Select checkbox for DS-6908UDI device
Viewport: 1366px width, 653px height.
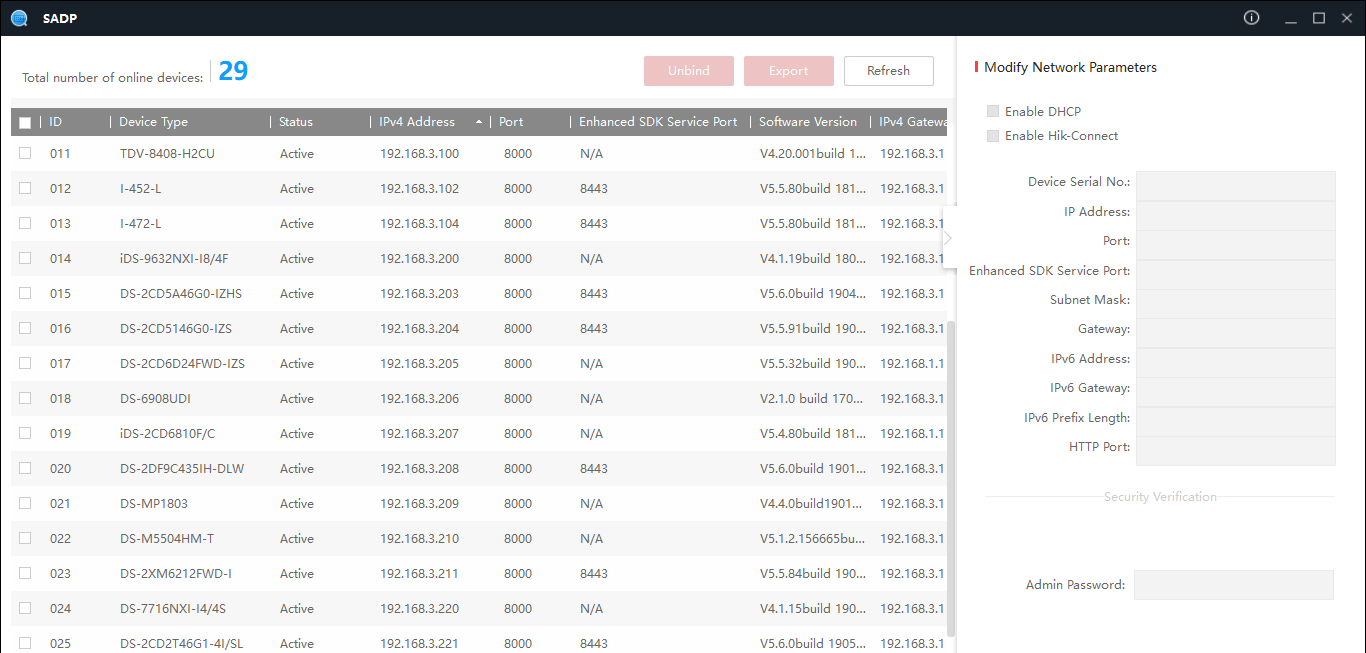[x=25, y=399]
